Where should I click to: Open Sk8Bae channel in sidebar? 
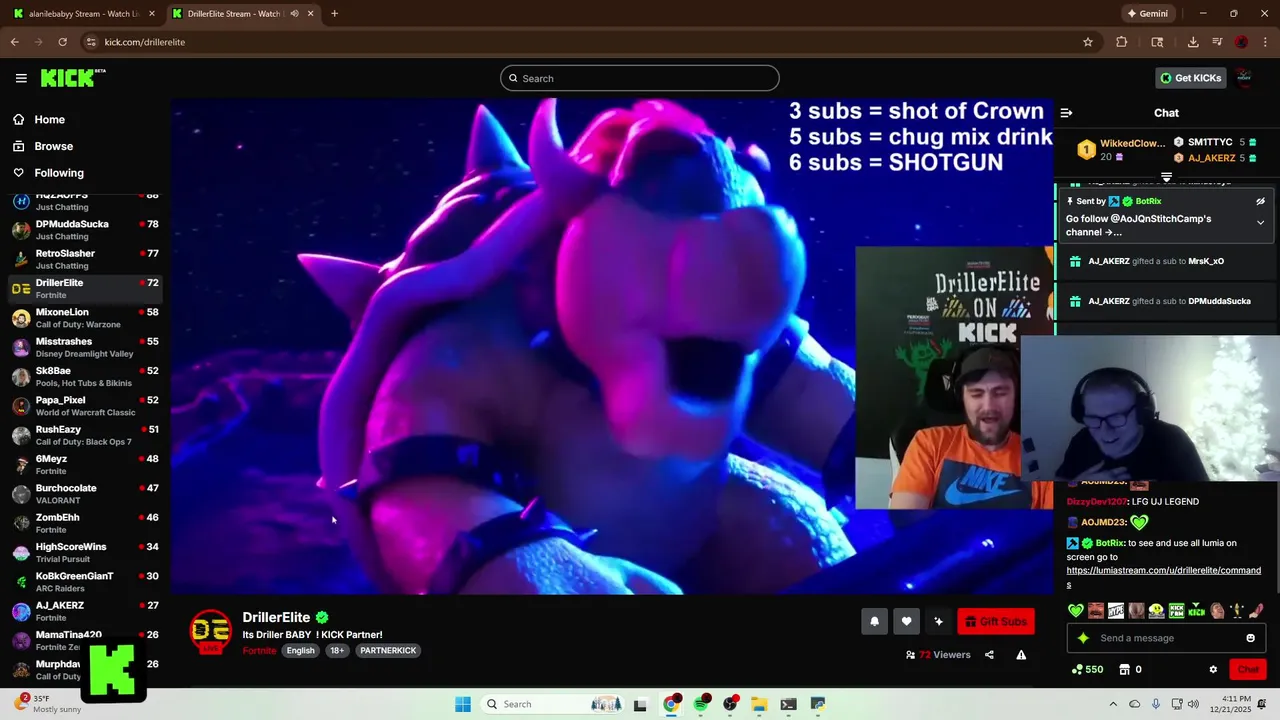[x=85, y=377]
